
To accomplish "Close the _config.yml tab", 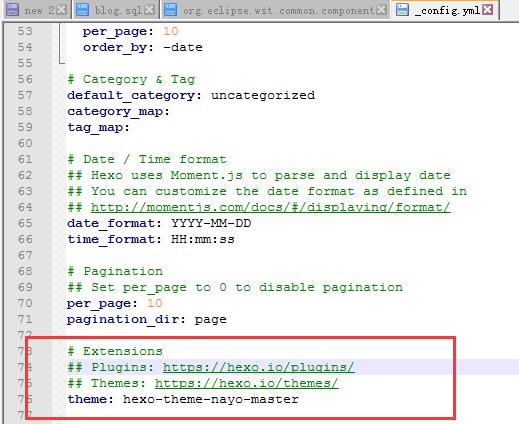I will 488,10.
